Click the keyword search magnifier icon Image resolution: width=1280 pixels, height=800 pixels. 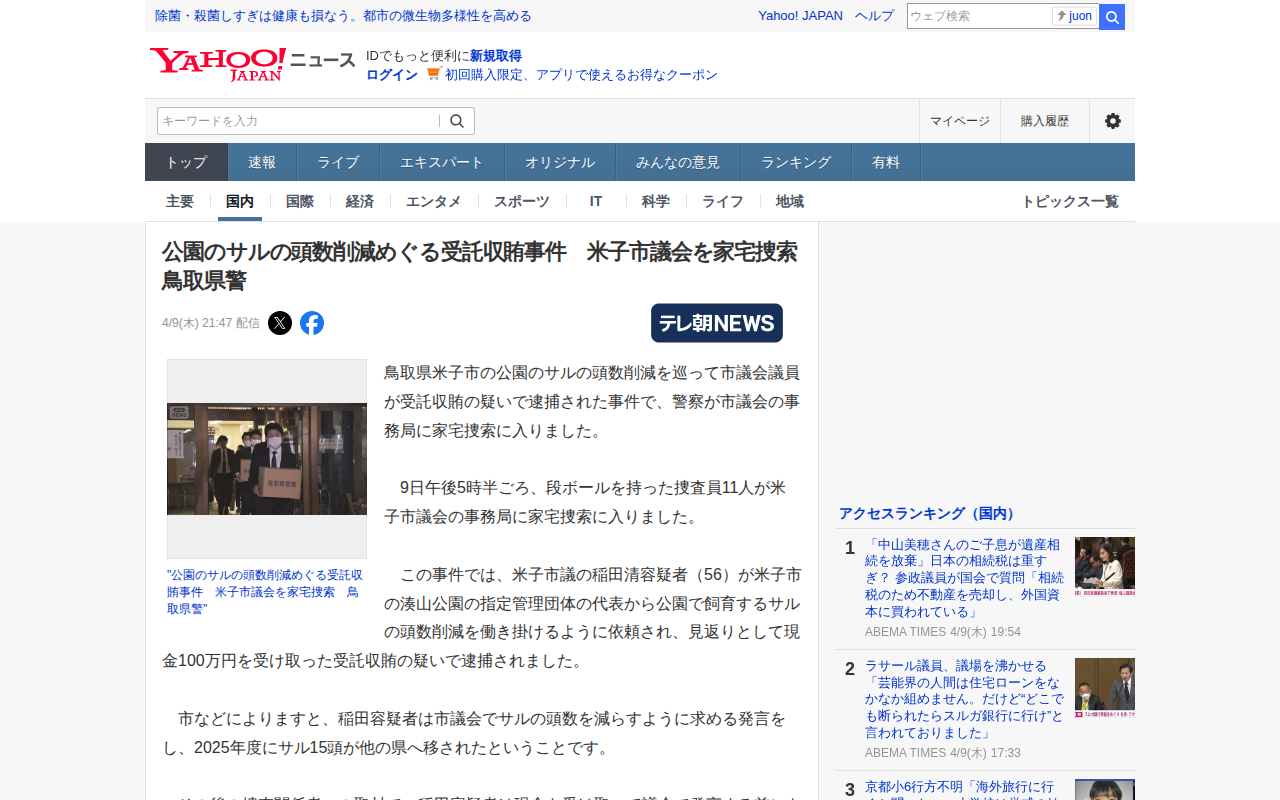[x=457, y=121]
